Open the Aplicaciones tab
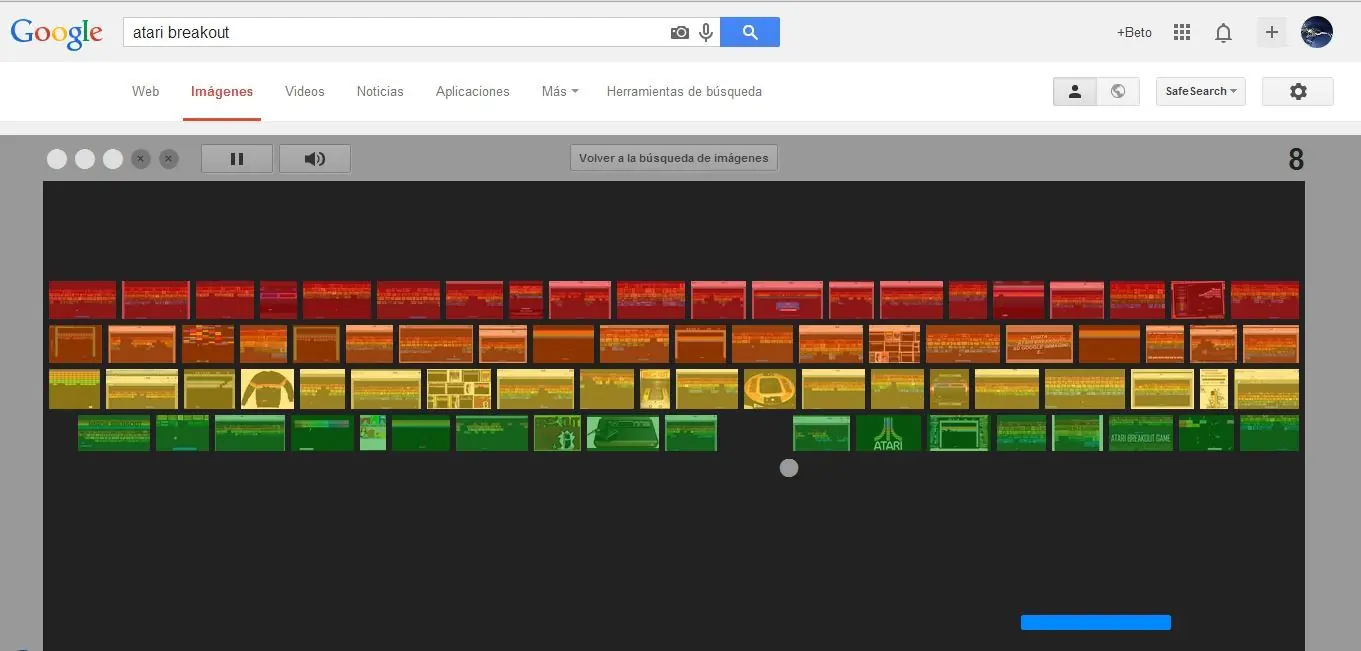This screenshot has height=651, width=1361. pos(473,91)
